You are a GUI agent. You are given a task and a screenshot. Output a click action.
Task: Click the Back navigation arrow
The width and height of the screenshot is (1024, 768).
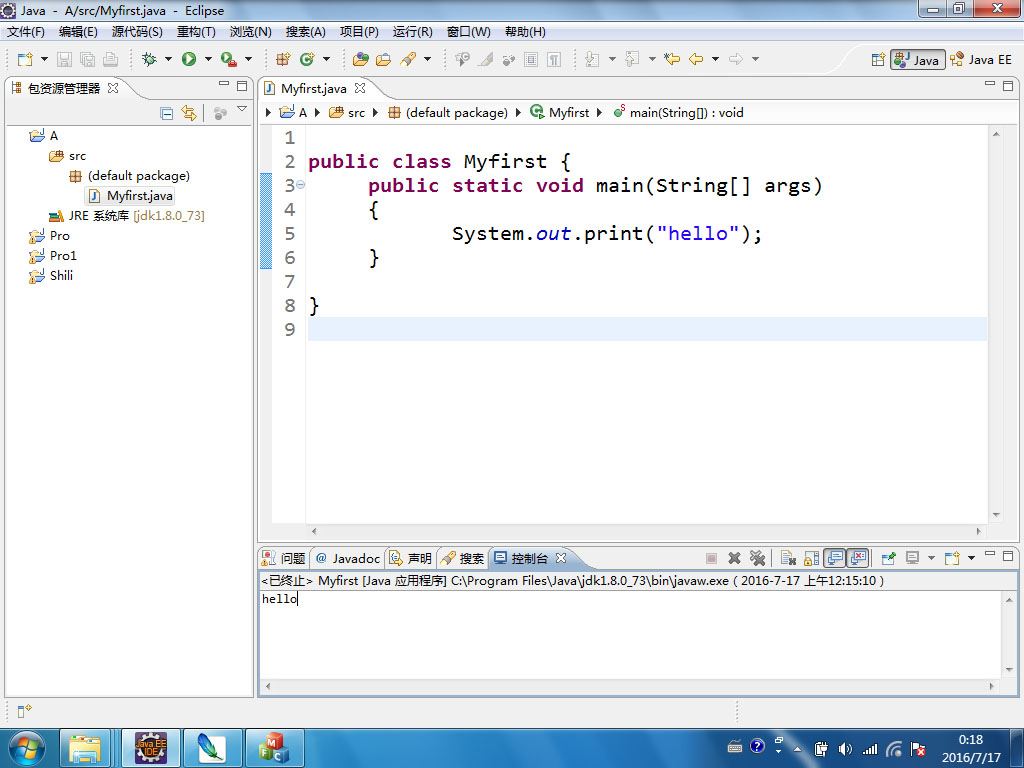click(x=696, y=59)
